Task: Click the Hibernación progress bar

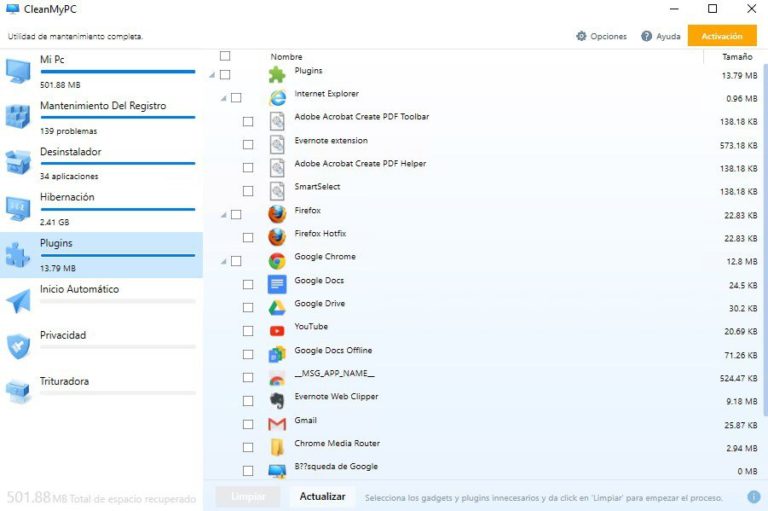Action: [x=118, y=209]
